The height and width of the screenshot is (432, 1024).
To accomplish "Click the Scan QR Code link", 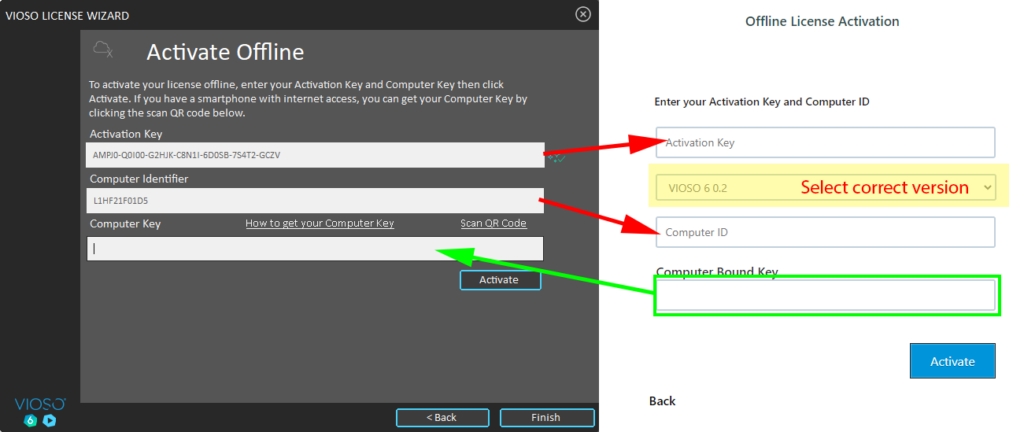I will pos(493,224).
